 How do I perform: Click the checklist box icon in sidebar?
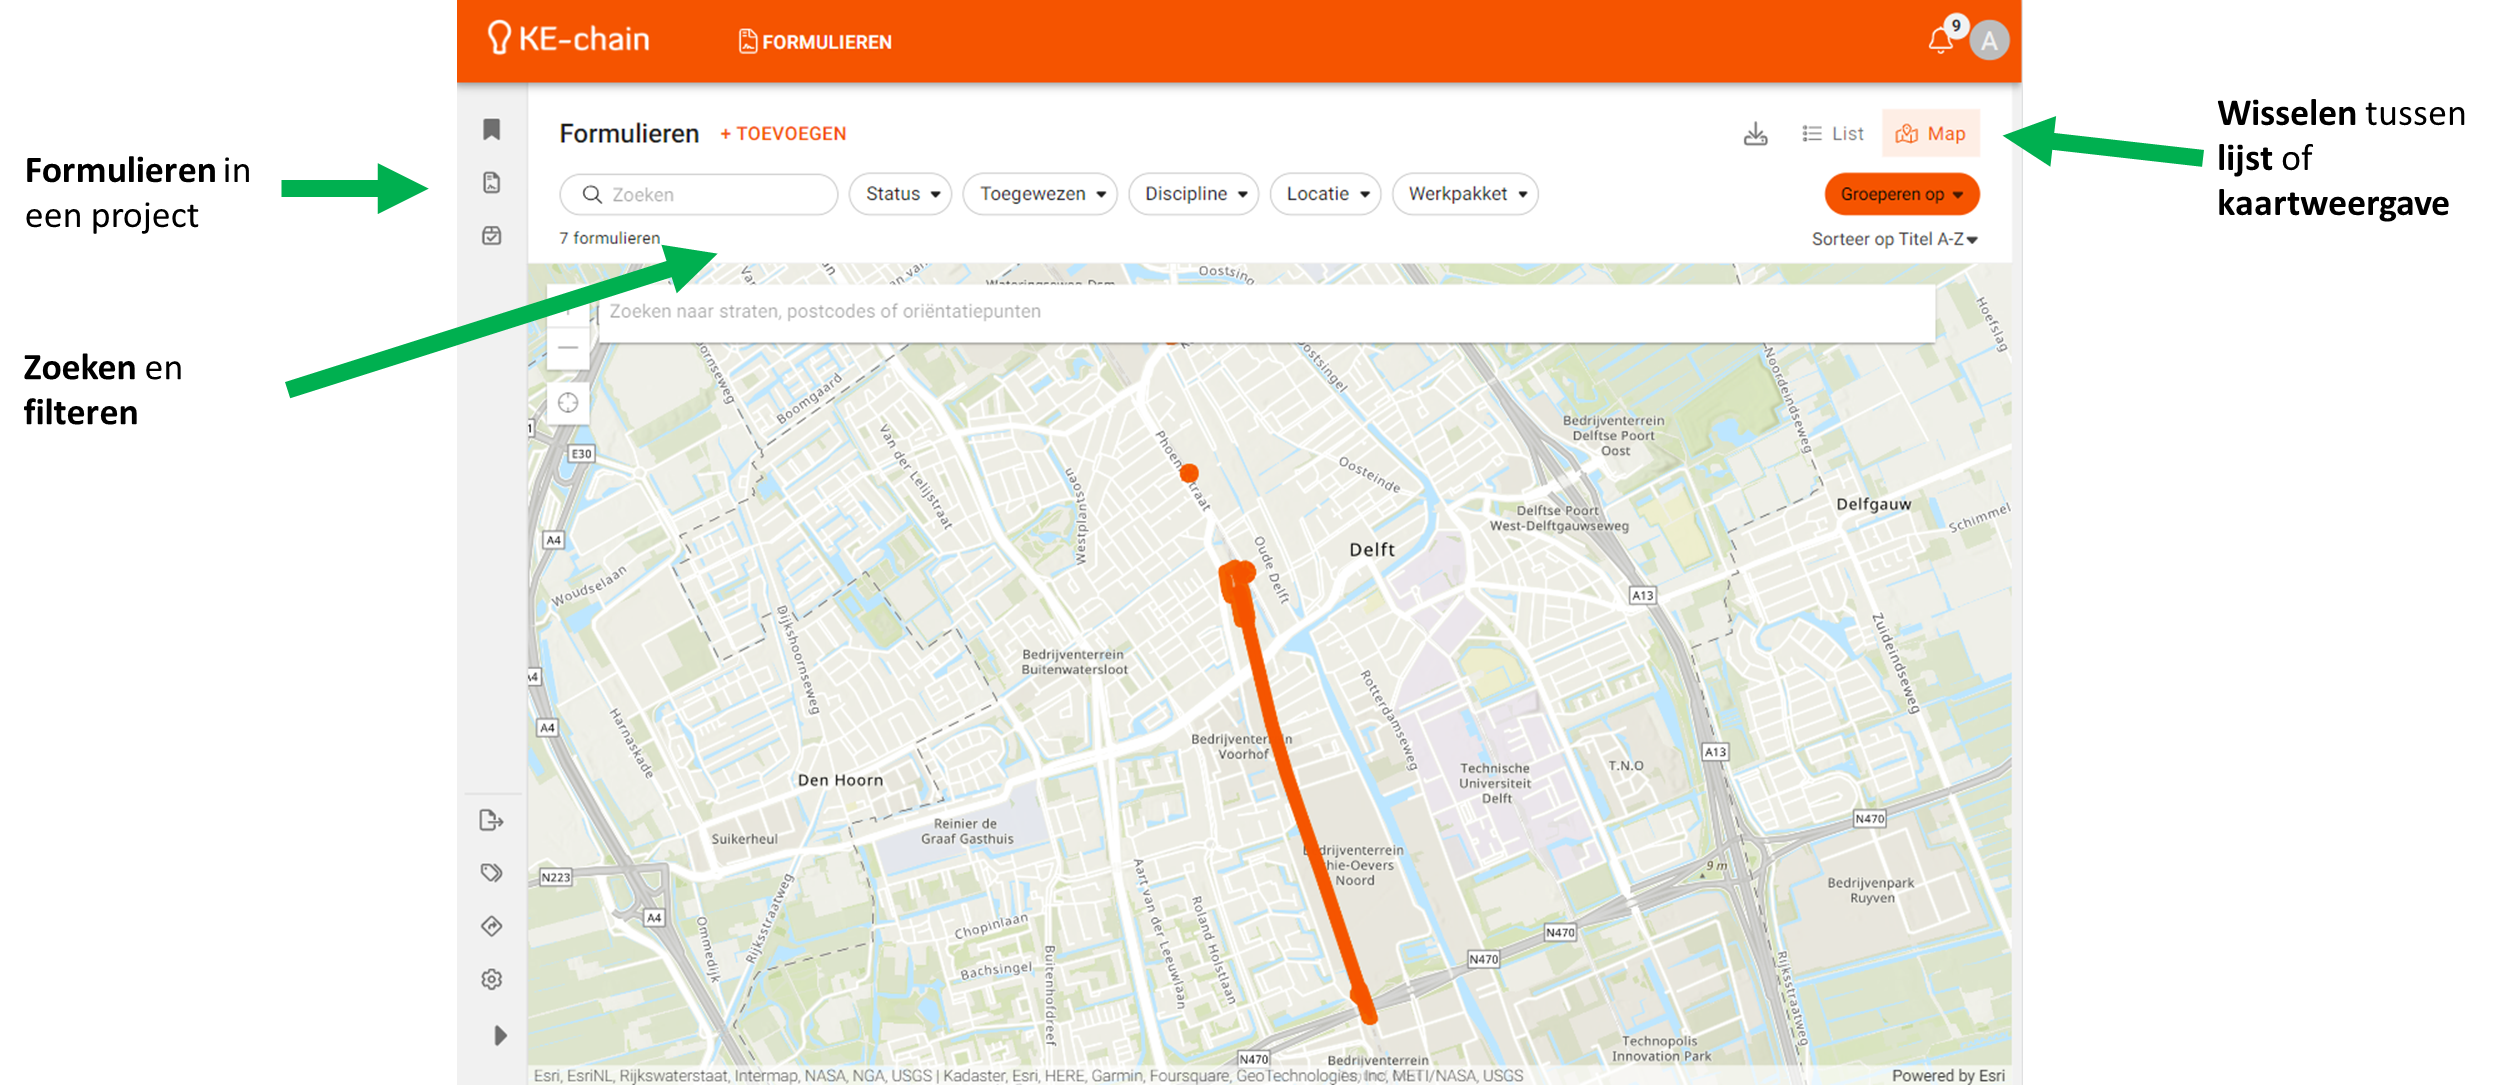491,236
